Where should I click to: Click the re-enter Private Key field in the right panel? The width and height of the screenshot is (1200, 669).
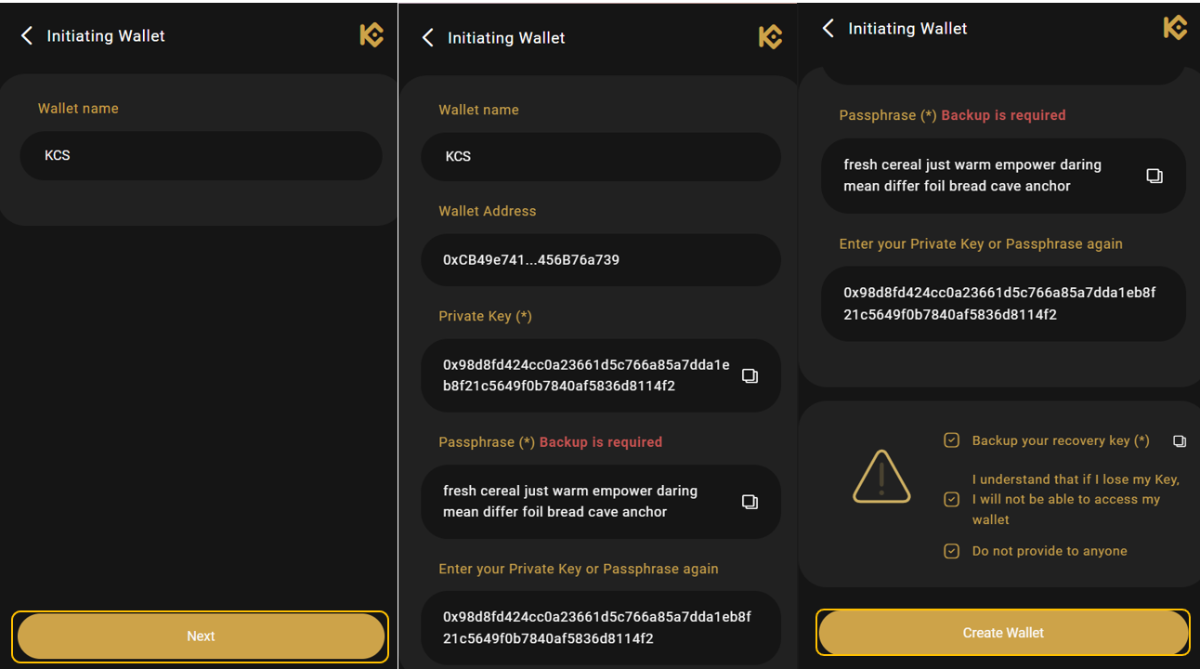(x=1002, y=304)
